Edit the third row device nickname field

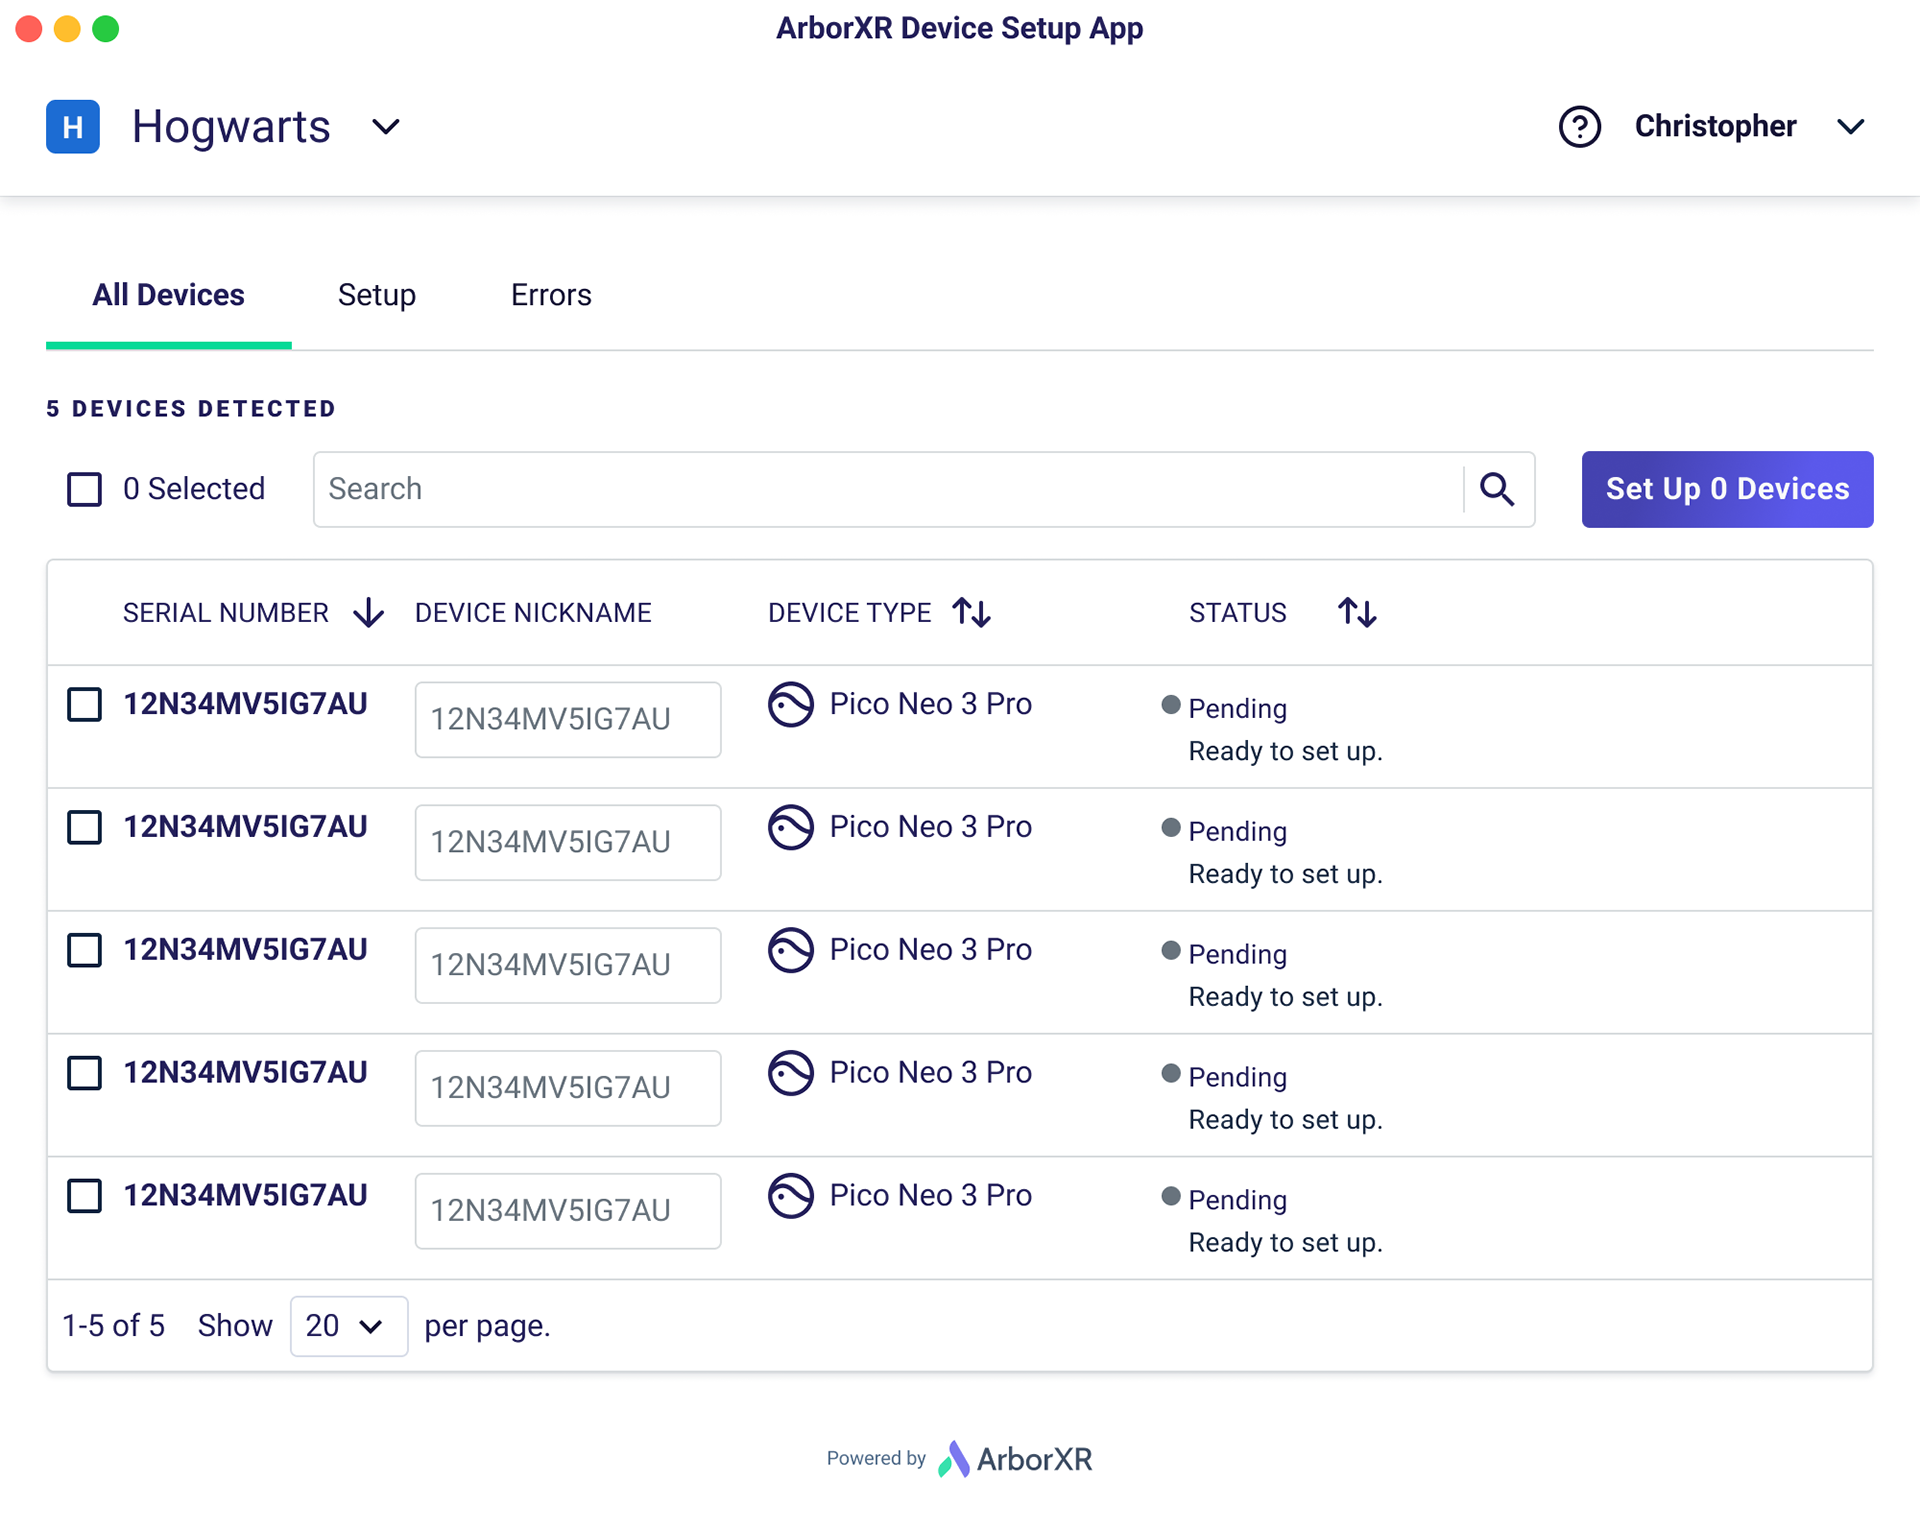click(568, 965)
